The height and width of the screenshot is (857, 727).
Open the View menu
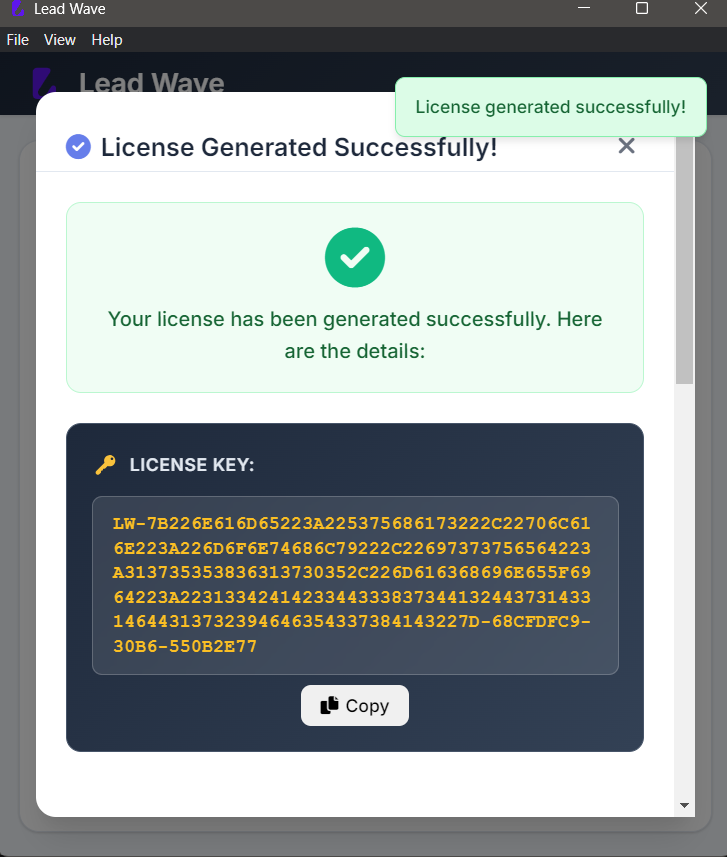tap(60, 40)
